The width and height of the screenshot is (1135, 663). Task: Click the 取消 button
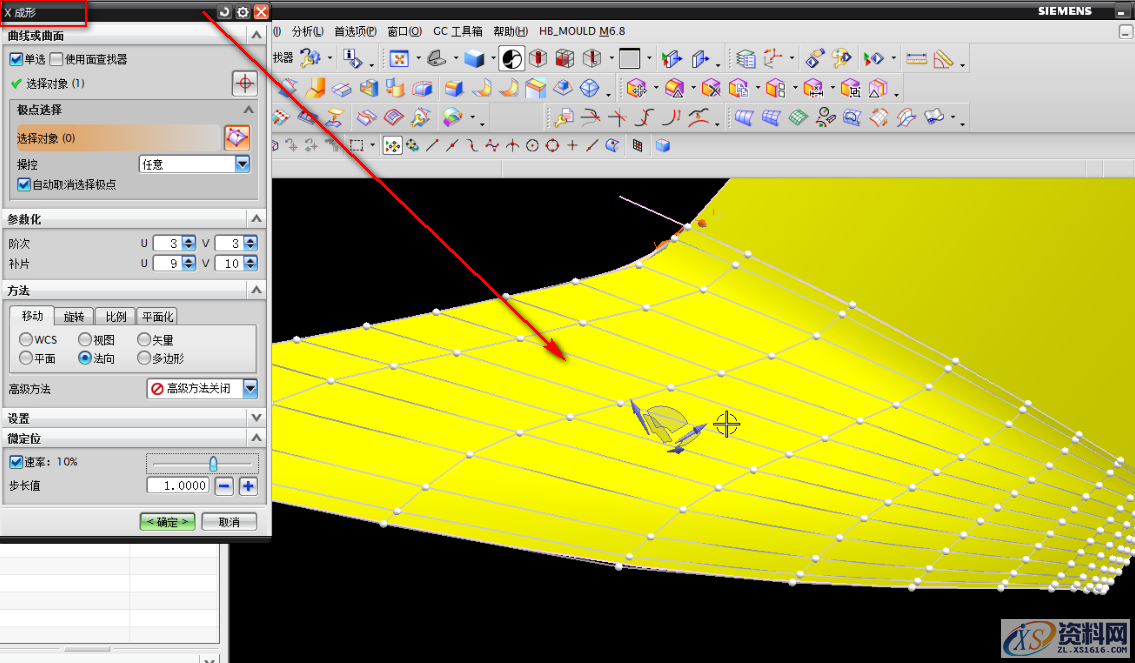229,522
